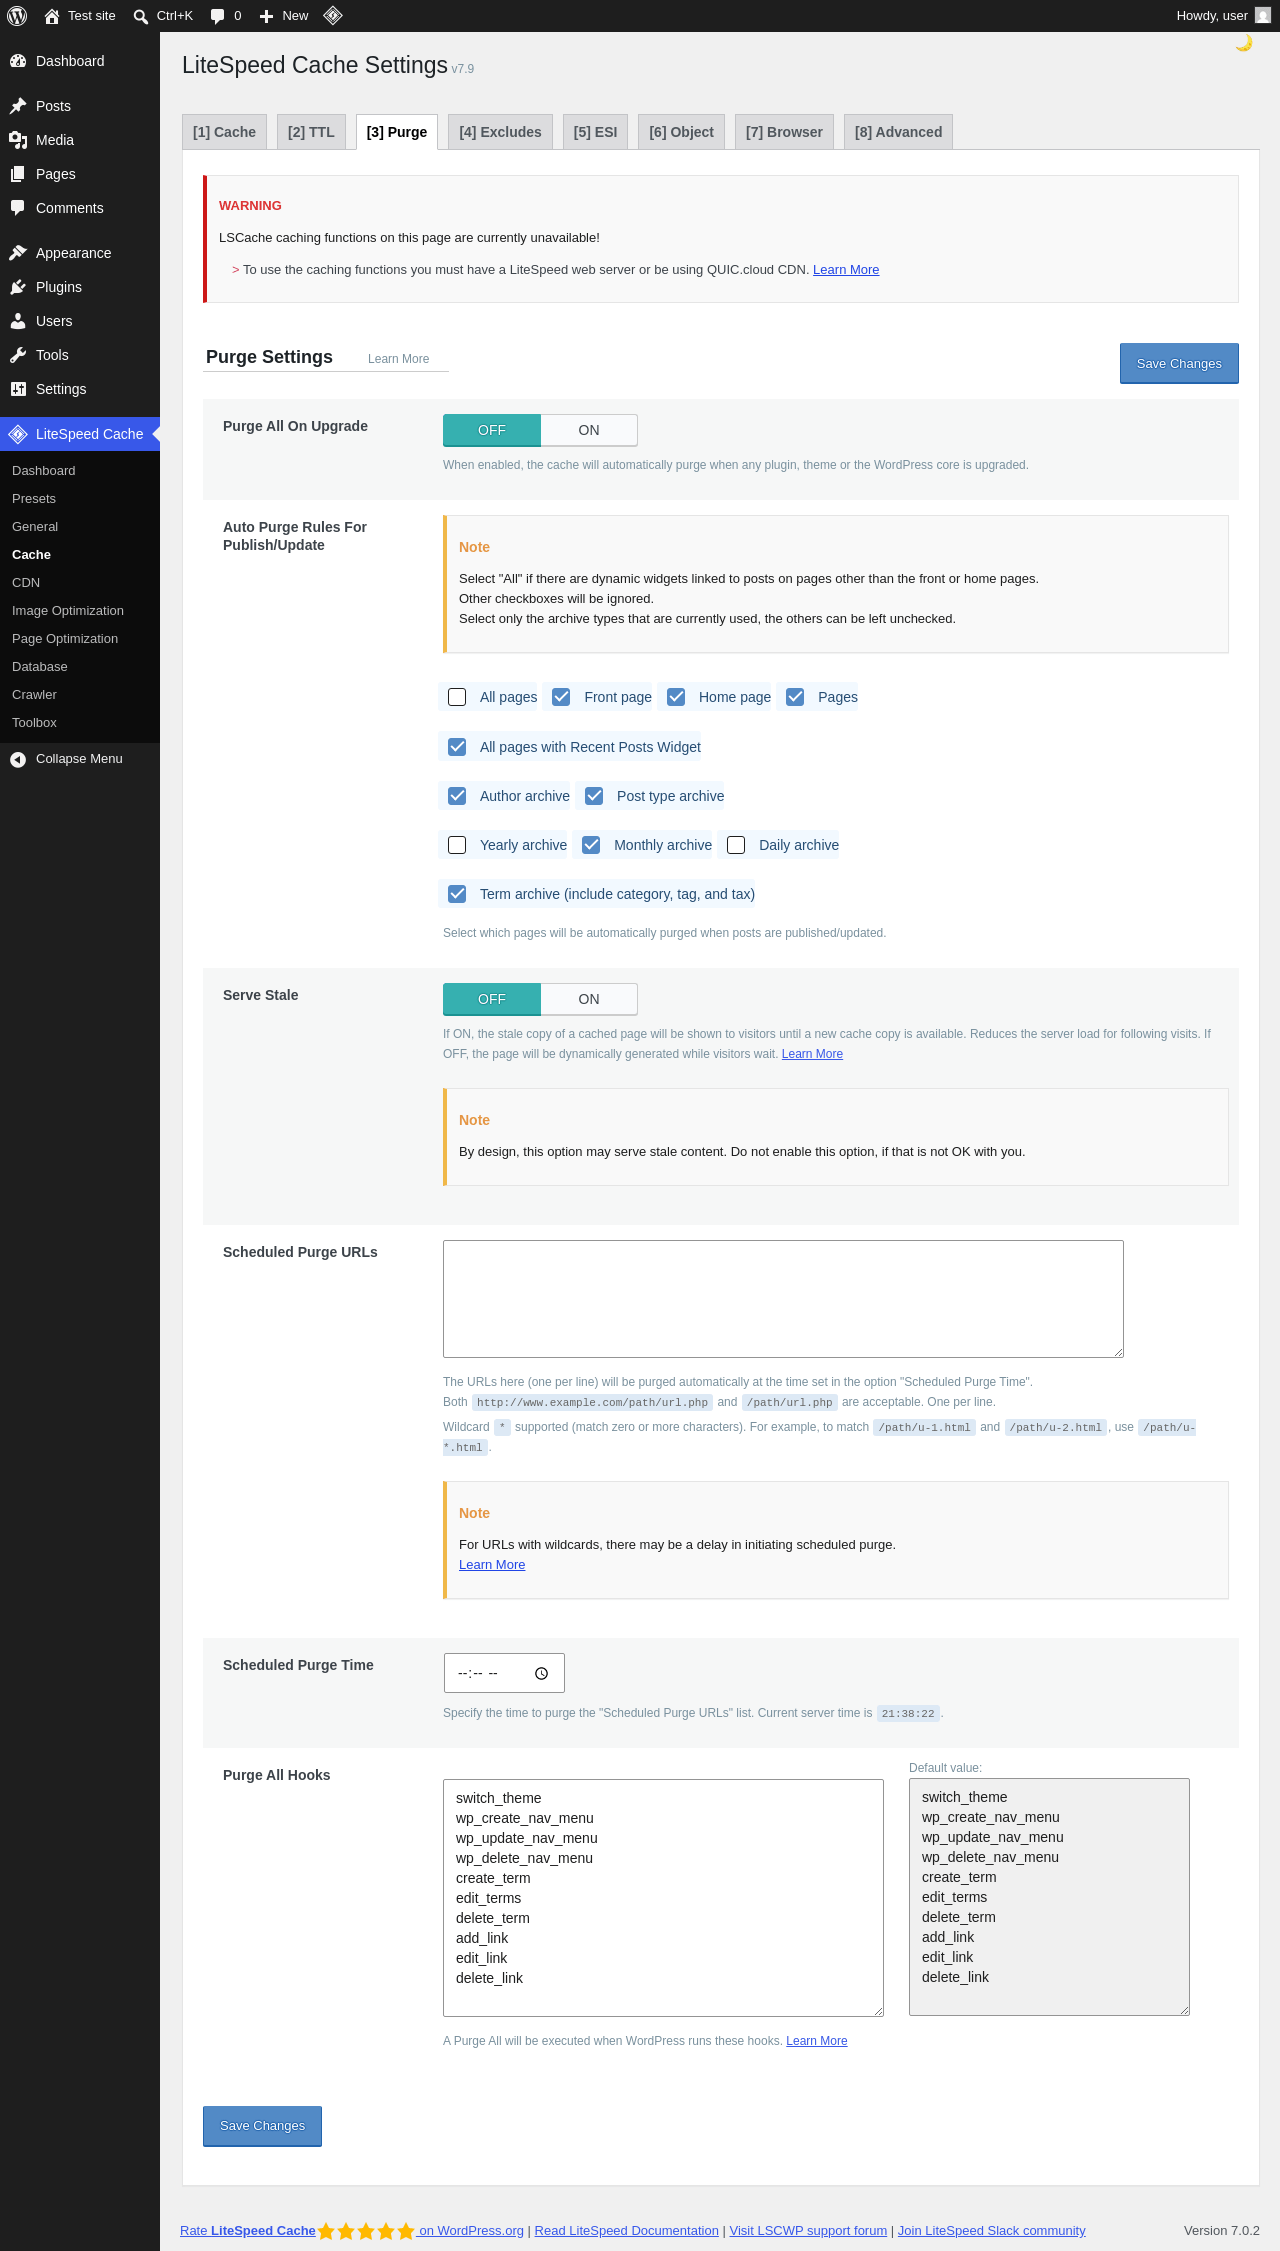Open Learn More under Purge All Hooks
Screen dimensions: 1280x2251
pos(816,2041)
